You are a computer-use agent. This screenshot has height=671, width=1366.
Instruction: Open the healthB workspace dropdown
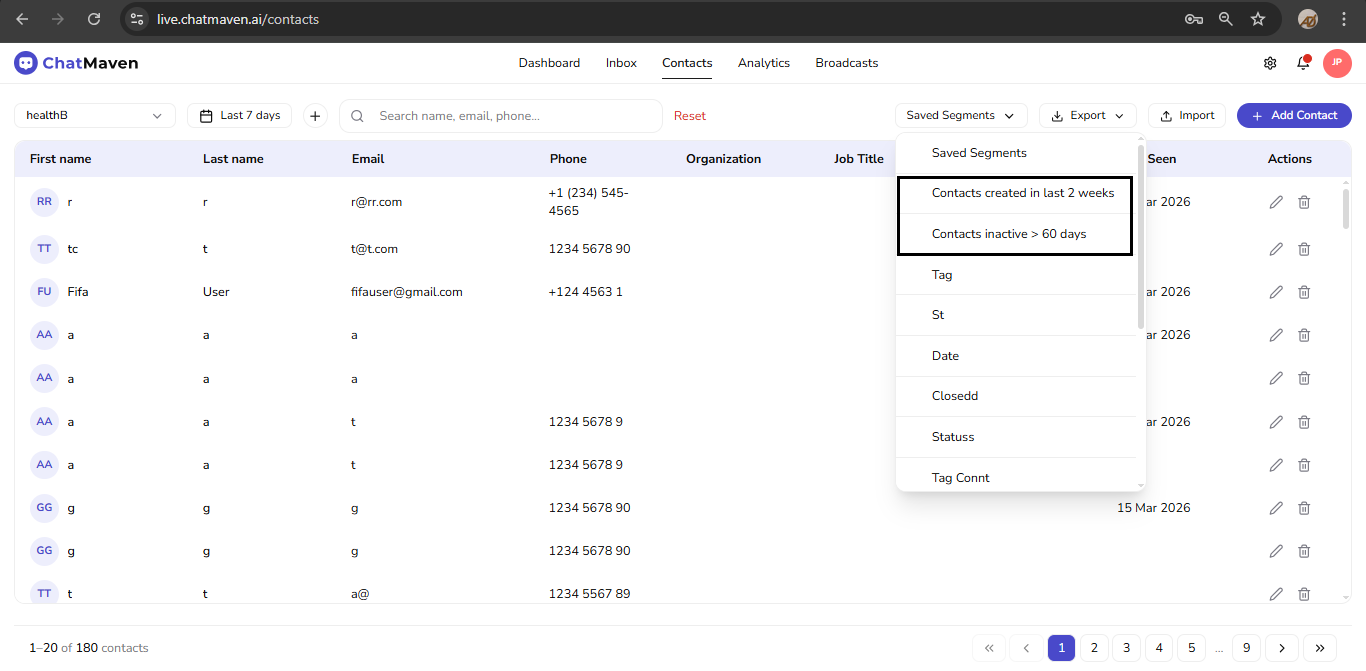pos(94,115)
